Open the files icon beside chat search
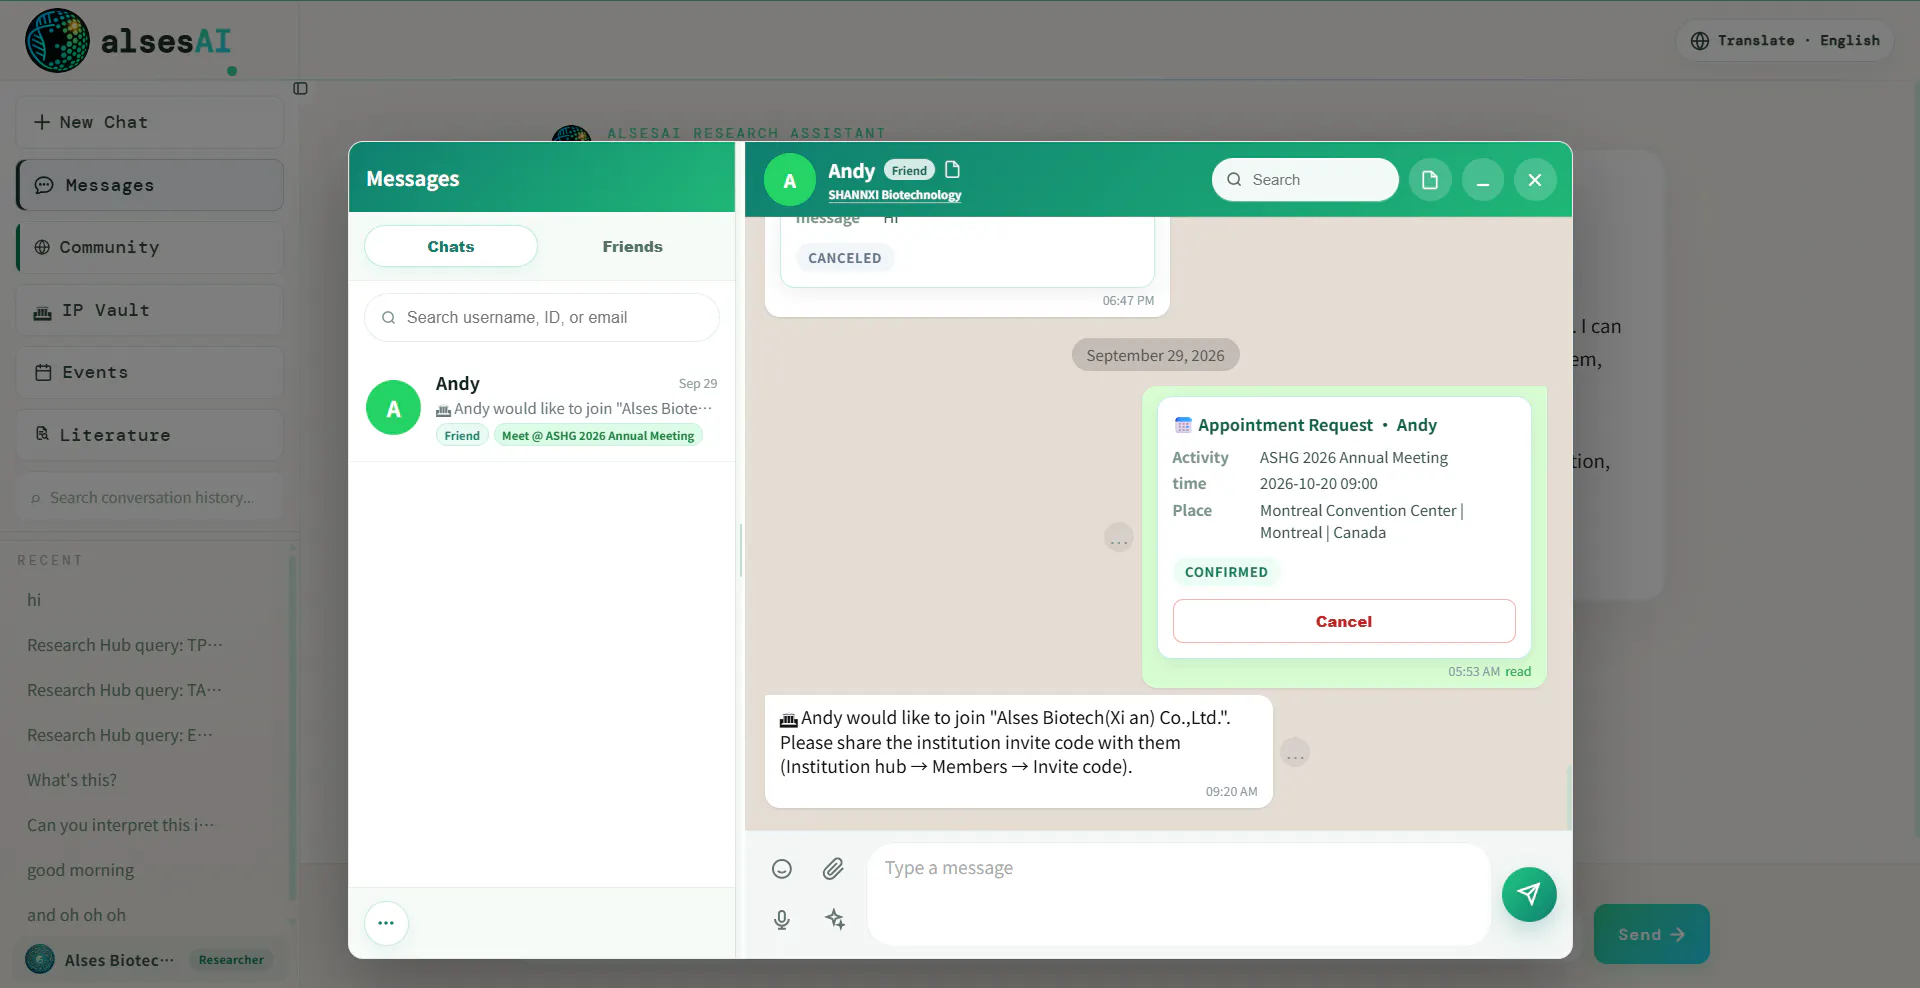Image resolution: width=1920 pixels, height=988 pixels. coord(1430,180)
